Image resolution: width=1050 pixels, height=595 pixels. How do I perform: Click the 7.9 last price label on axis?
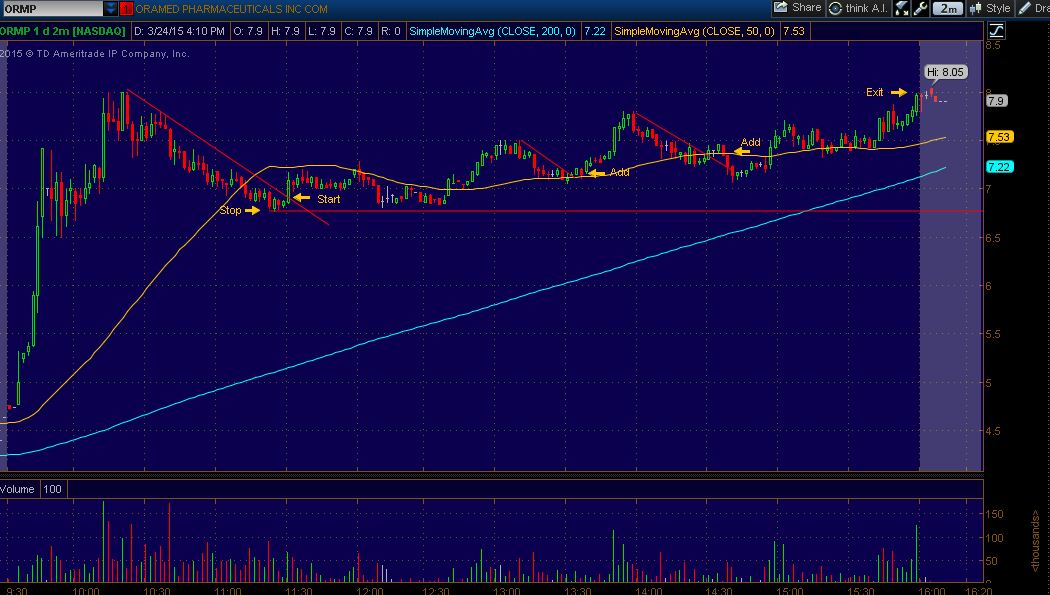click(x=996, y=101)
